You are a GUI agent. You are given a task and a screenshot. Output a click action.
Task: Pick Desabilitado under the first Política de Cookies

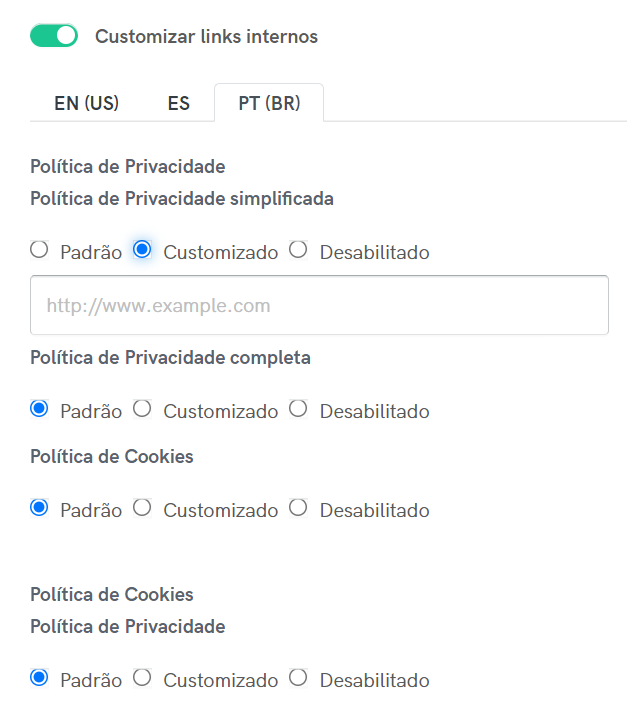298,508
